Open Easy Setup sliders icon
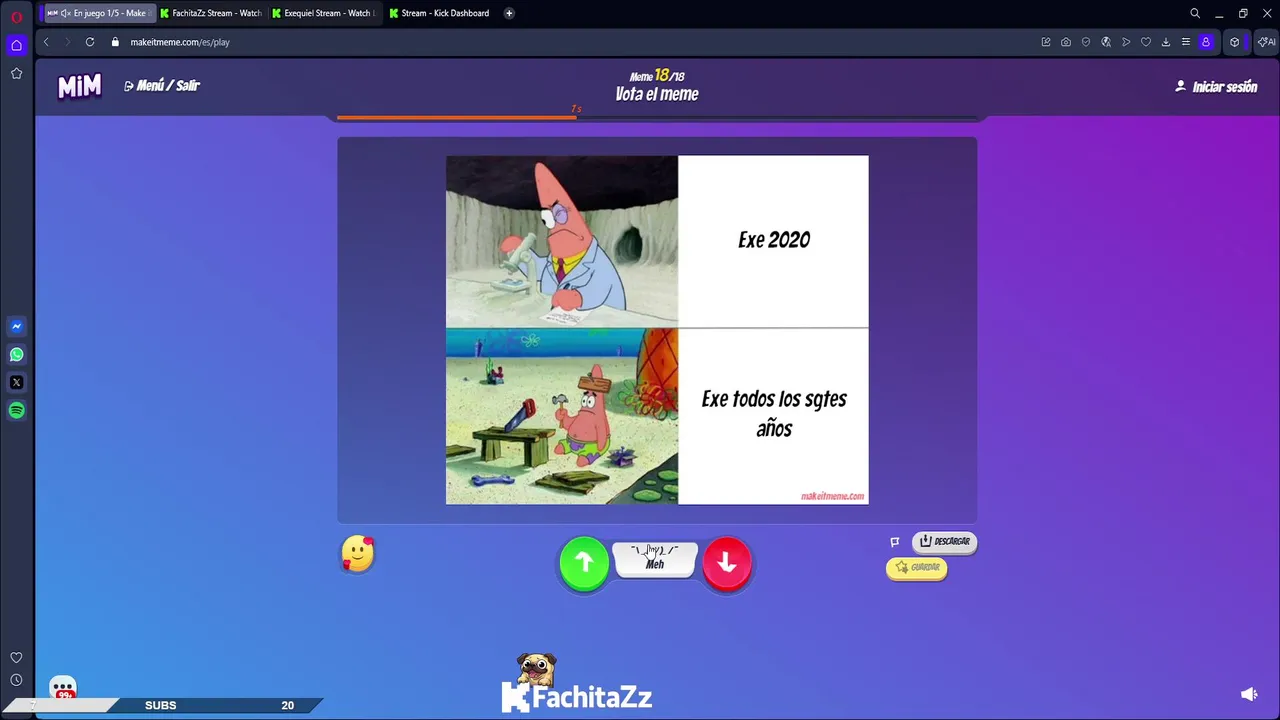1280x720 pixels. coord(1186,42)
